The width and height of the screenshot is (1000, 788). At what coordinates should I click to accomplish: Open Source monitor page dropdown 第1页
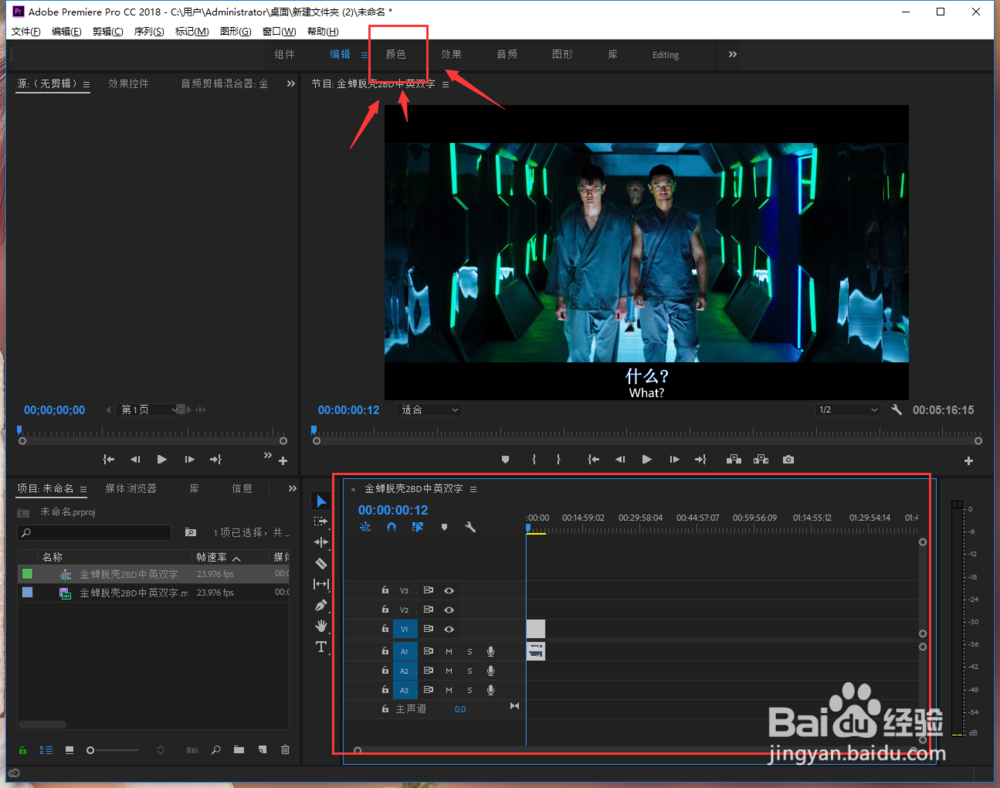tap(150, 409)
